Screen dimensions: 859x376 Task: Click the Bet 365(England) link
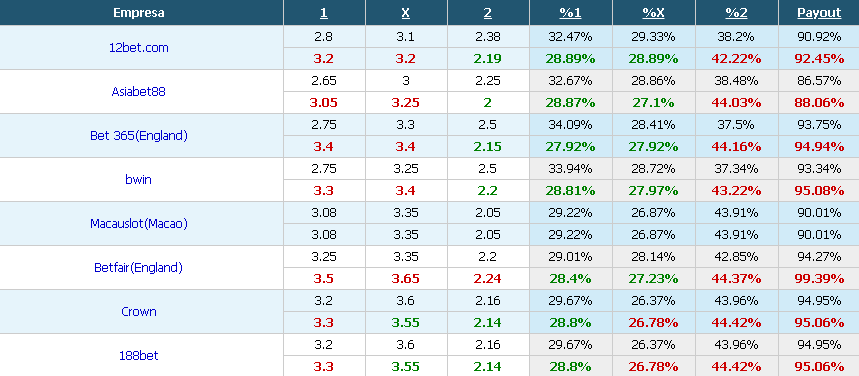[x=139, y=135]
